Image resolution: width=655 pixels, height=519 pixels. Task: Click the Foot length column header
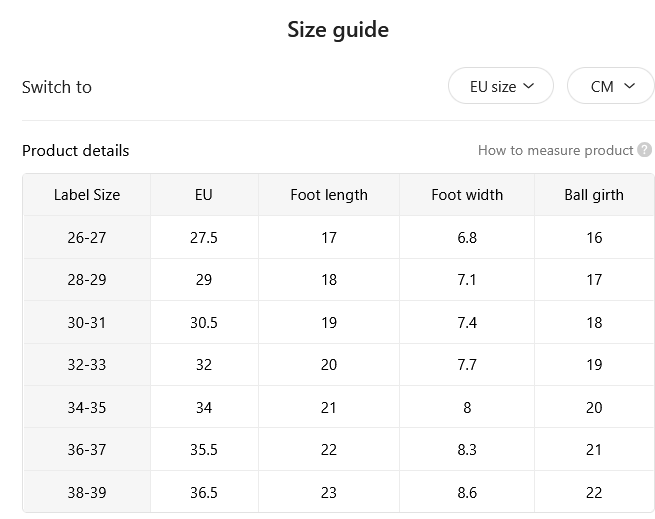coord(329,195)
